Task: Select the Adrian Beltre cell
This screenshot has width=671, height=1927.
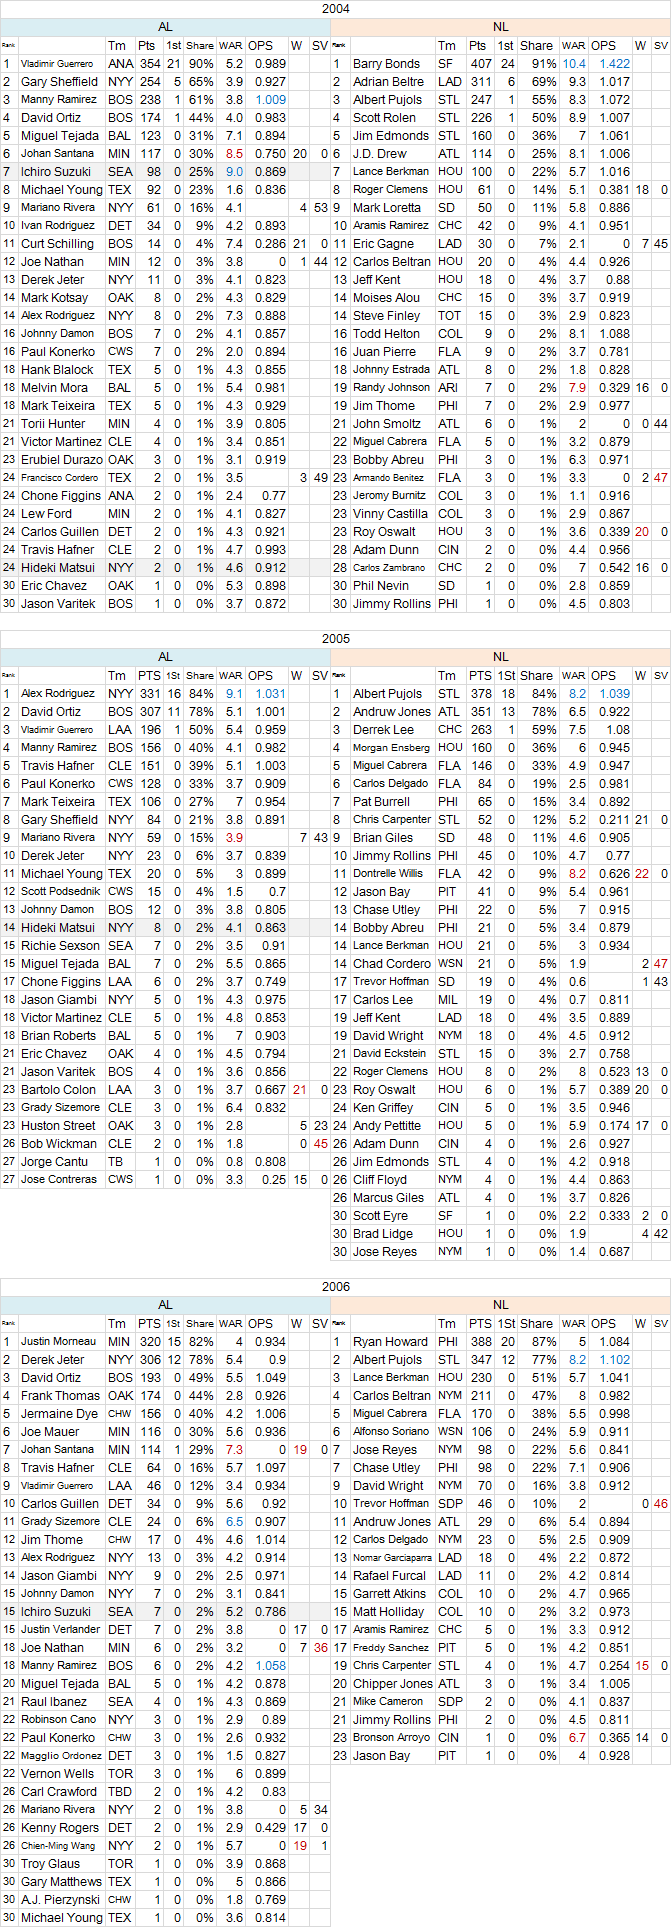Action: click(x=392, y=82)
